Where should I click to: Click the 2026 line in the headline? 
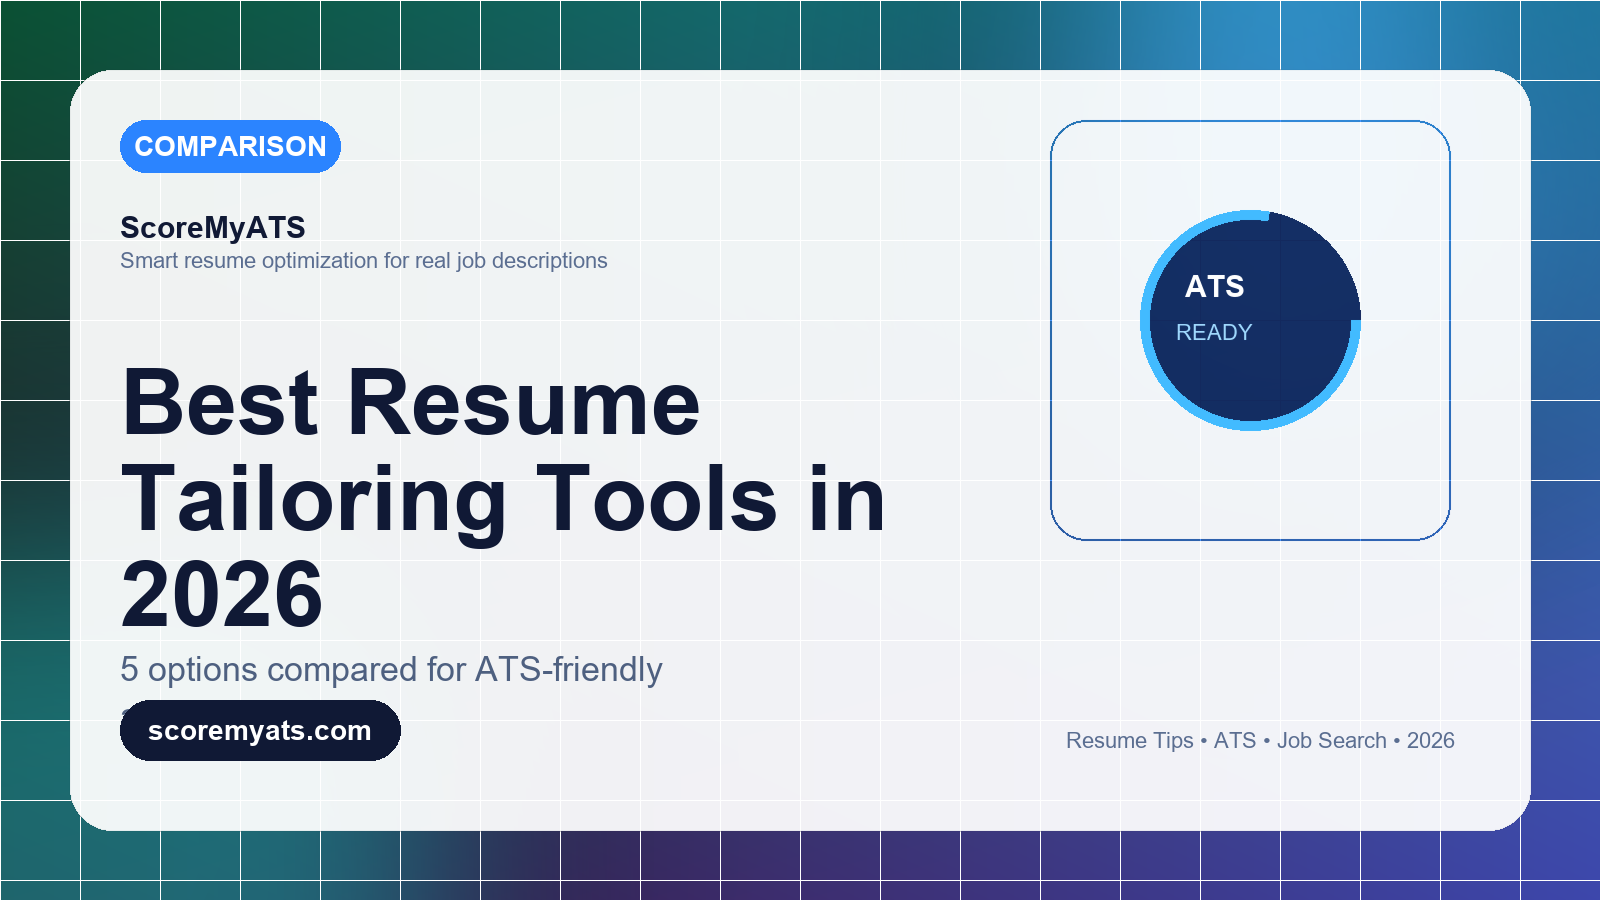pos(222,595)
